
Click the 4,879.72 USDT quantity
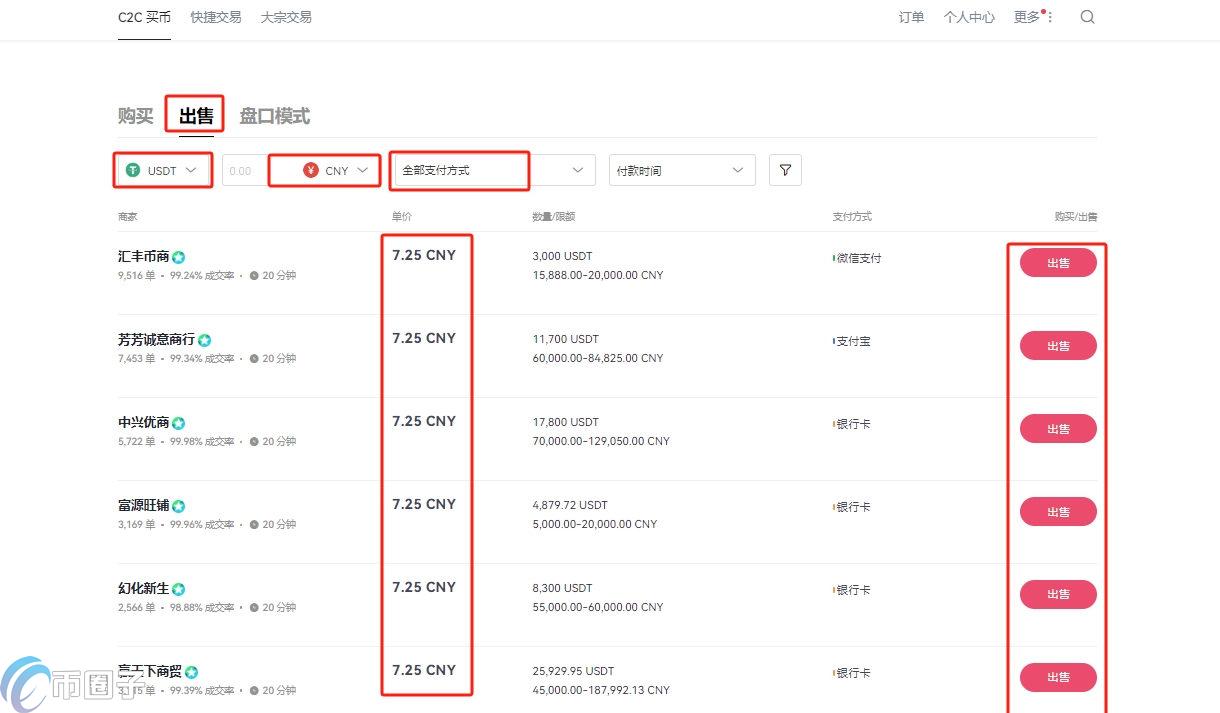[x=570, y=505]
